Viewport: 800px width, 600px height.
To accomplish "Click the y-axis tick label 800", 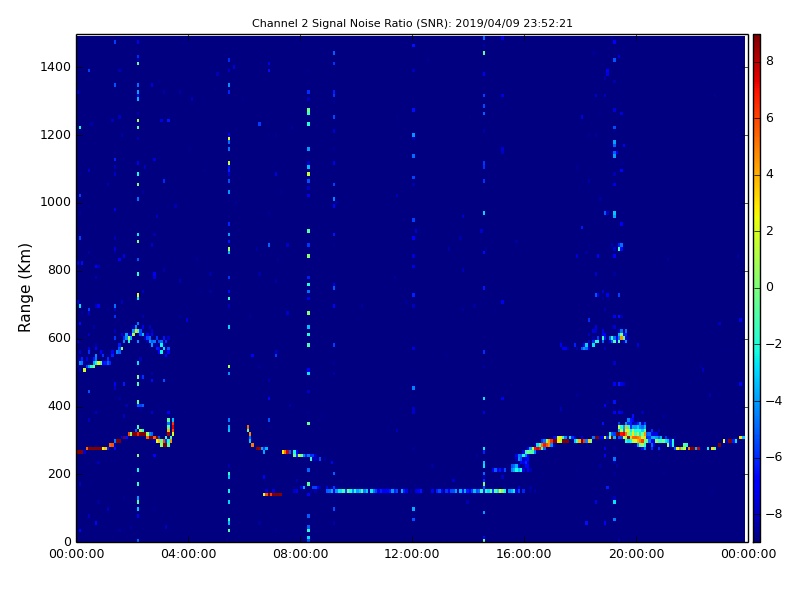I will coord(59,270).
